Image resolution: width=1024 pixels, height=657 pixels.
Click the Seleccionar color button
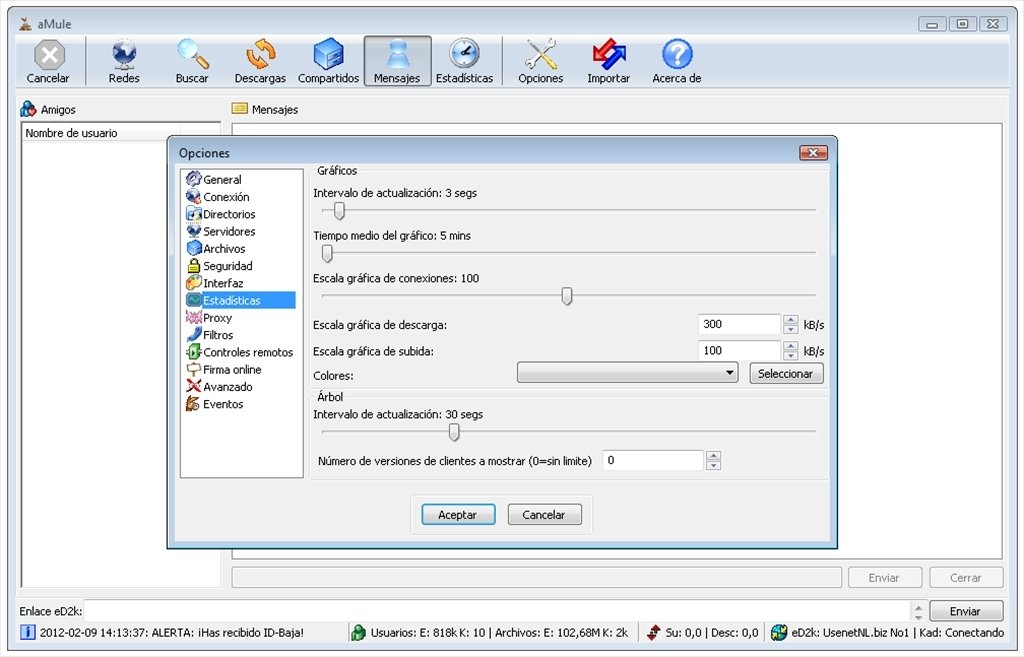point(786,374)
